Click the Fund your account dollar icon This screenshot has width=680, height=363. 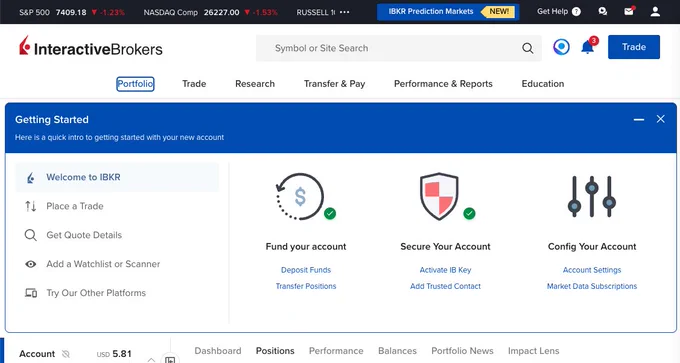pos(300,196)
